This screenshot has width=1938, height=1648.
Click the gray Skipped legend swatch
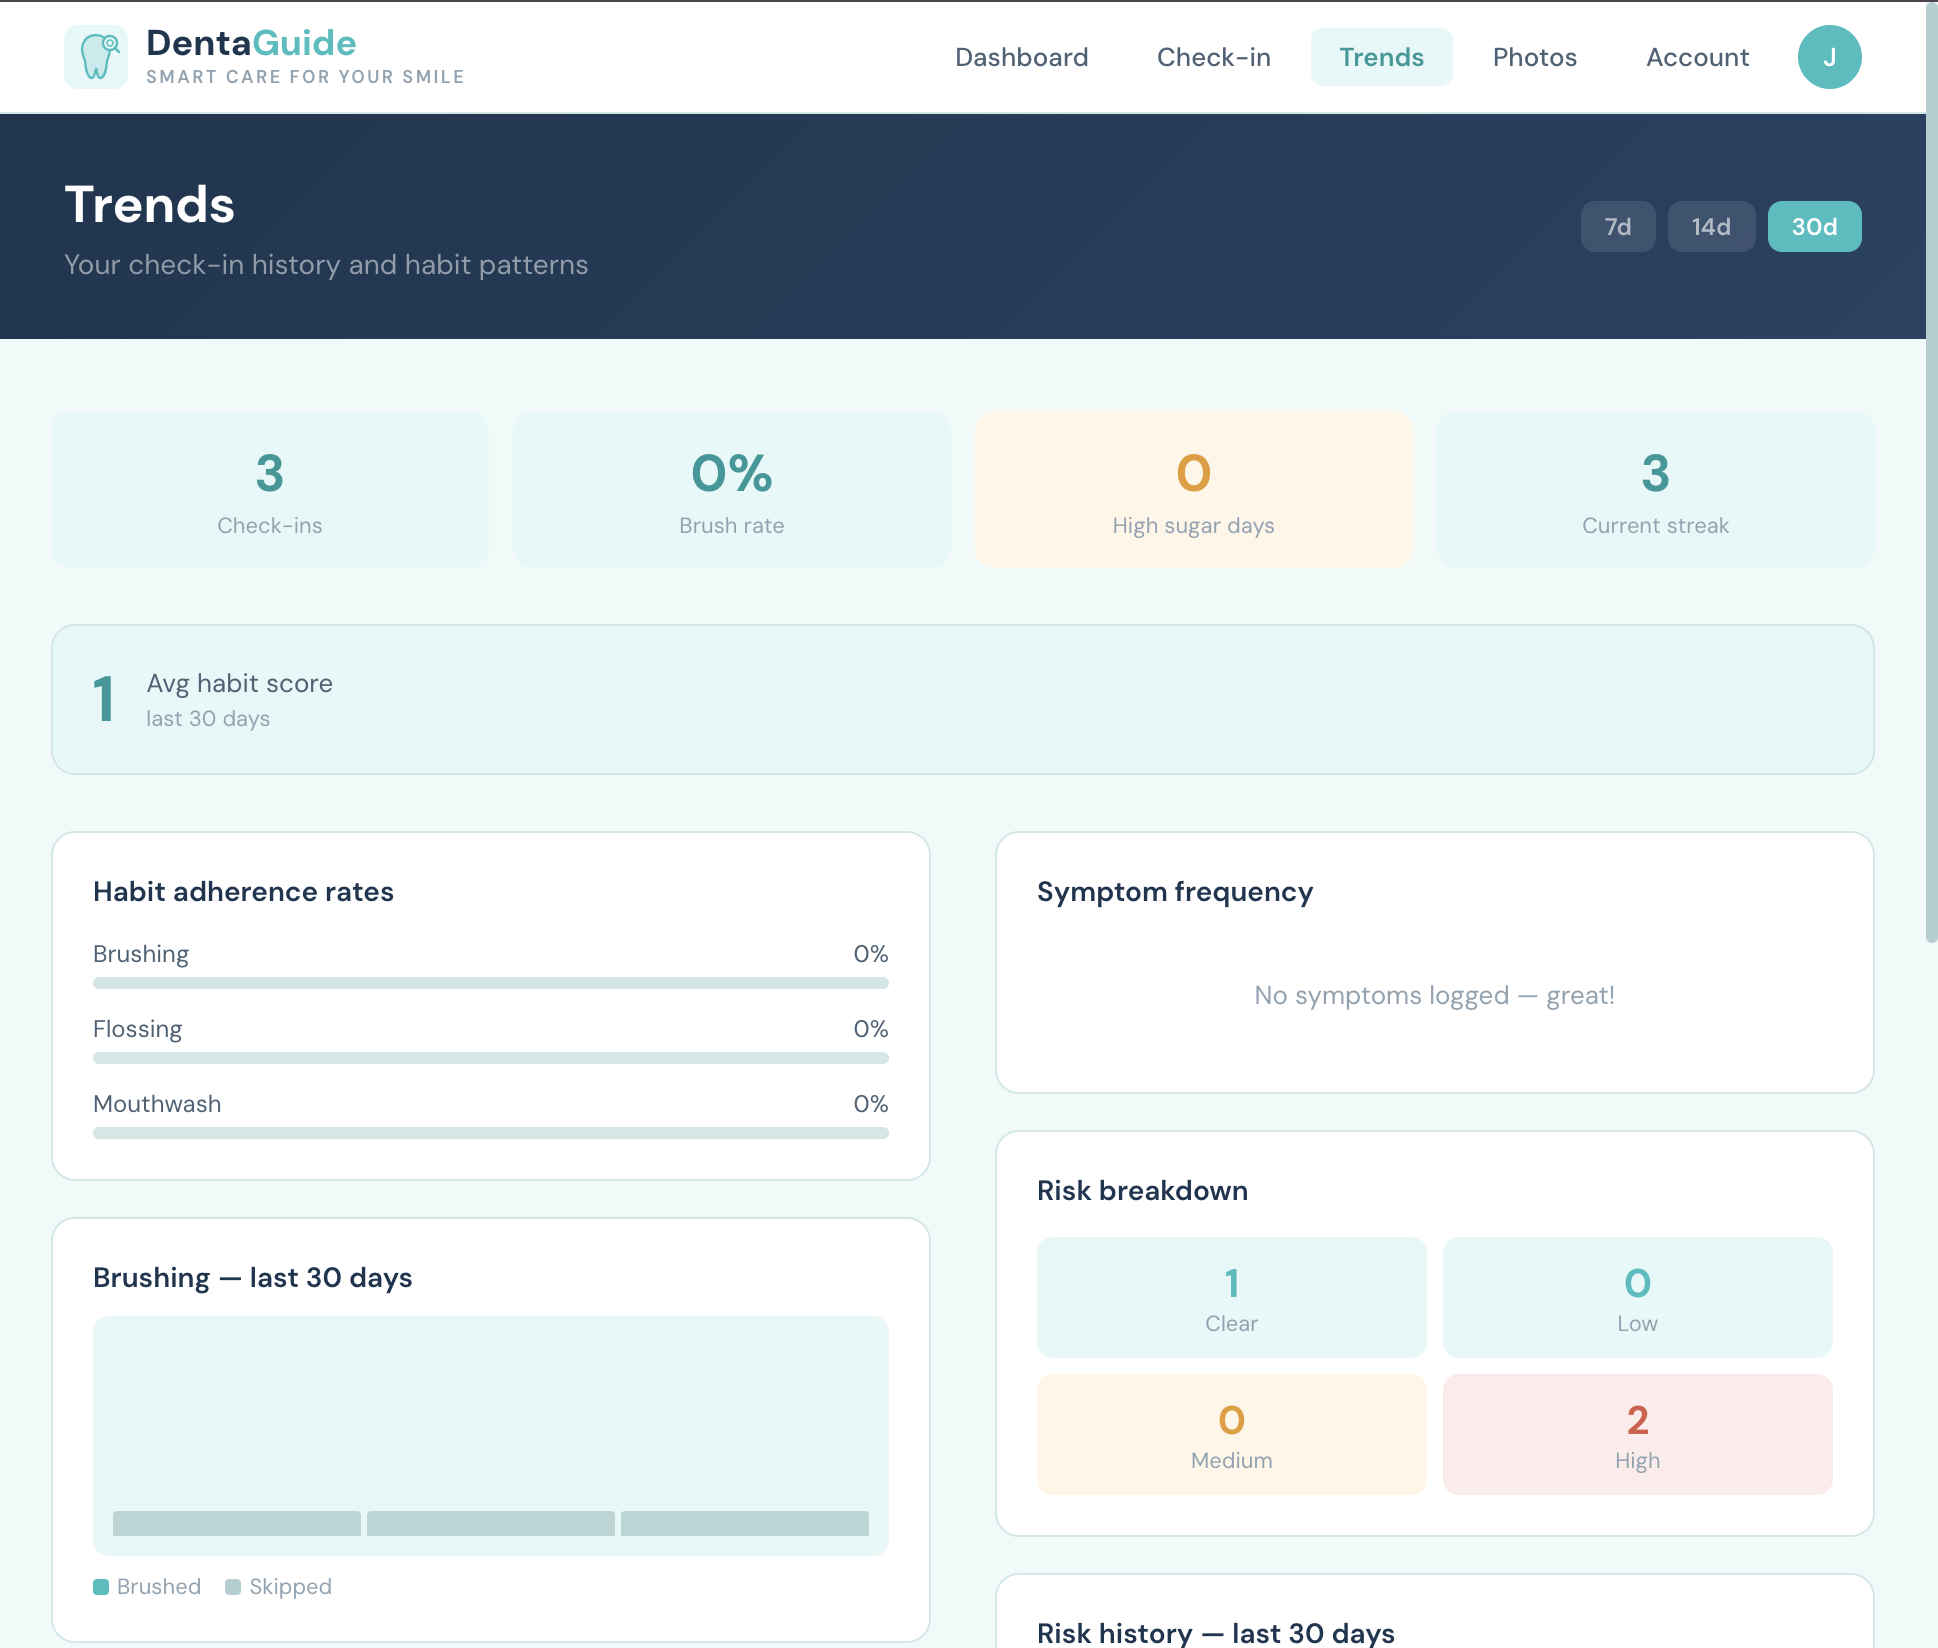pyautogui.click(x=233, y=1587)
